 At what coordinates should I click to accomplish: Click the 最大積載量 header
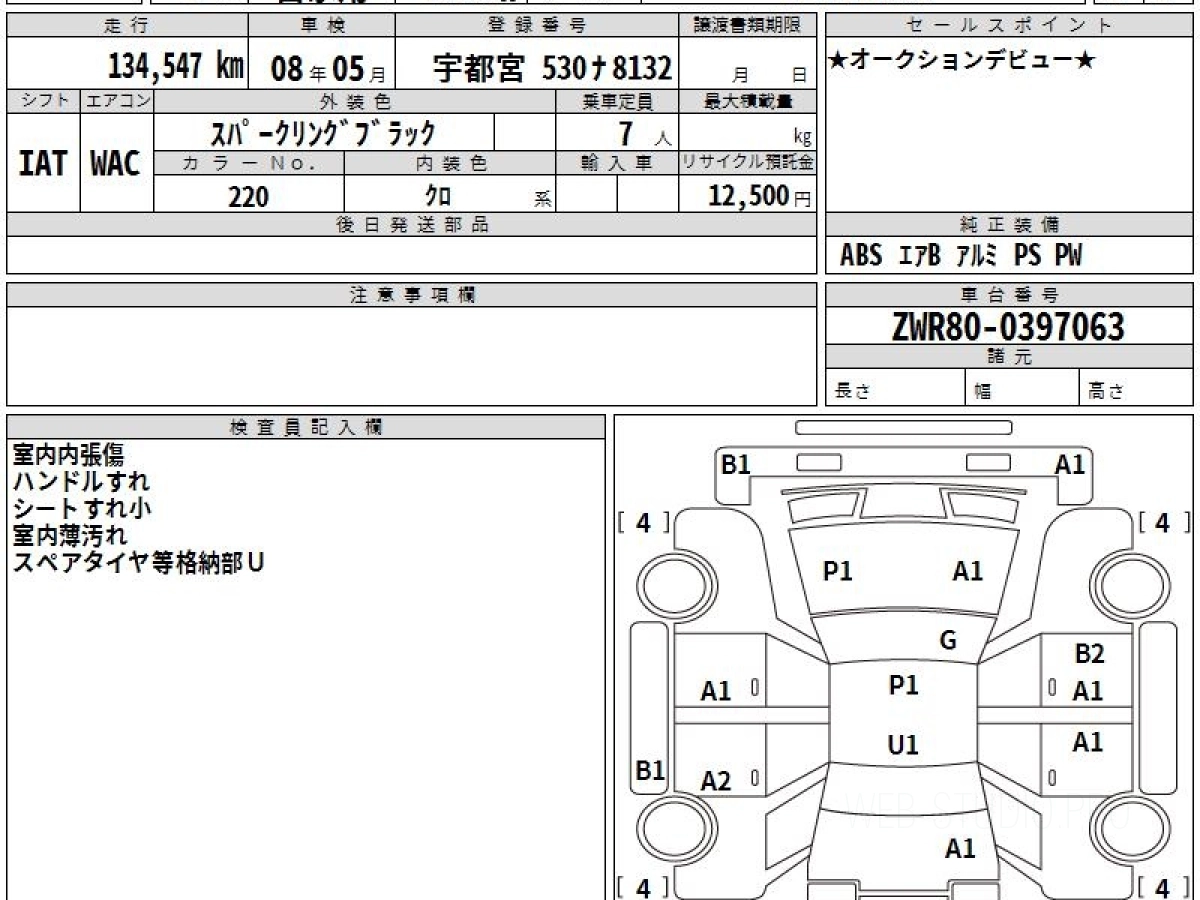tap(748, 101)
